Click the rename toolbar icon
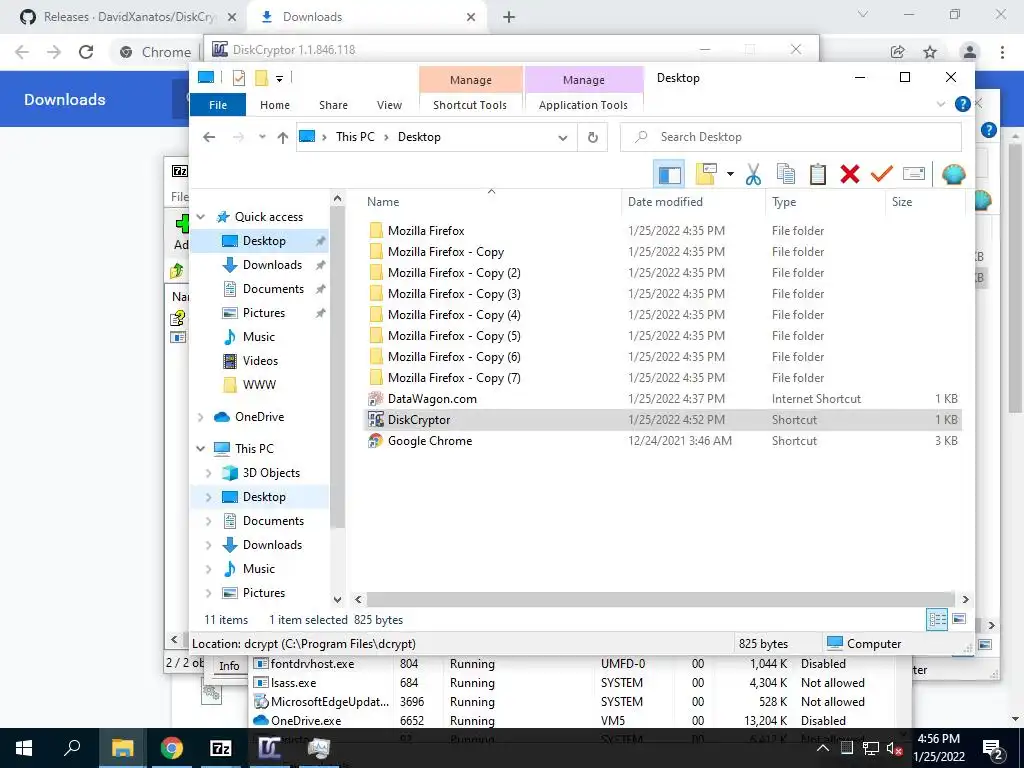1024x768 pixels. [x=914, y=174]
